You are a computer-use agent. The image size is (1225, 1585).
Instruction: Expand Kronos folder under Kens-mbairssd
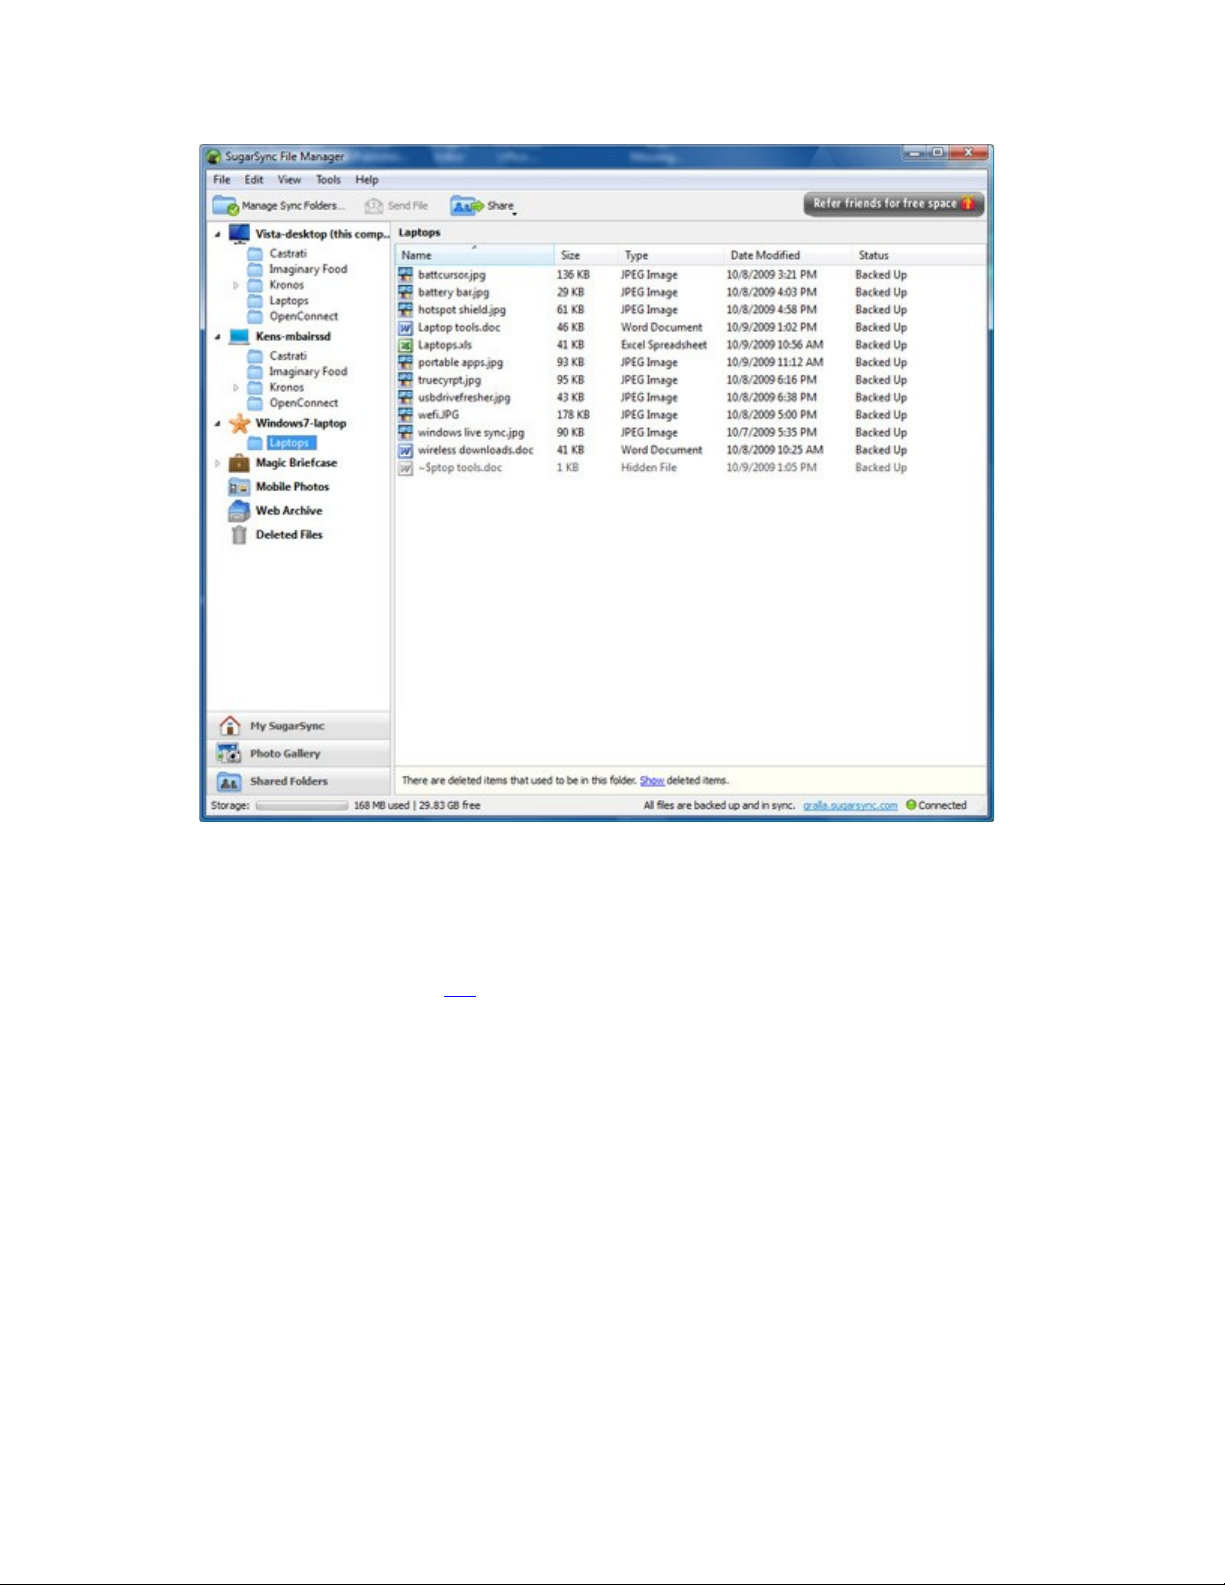[236, 388]
